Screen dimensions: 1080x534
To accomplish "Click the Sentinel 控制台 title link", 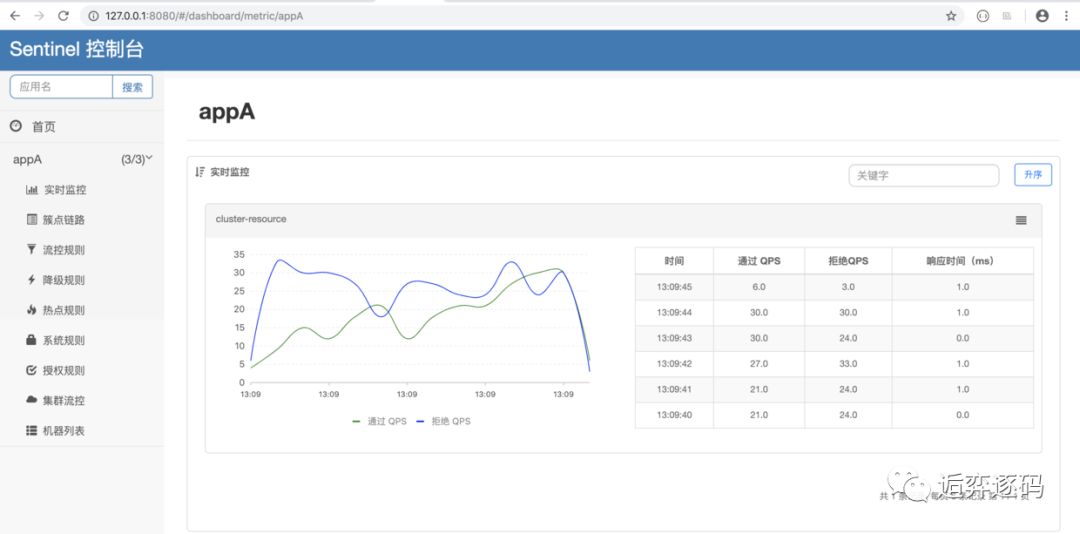I will point(76,50).
